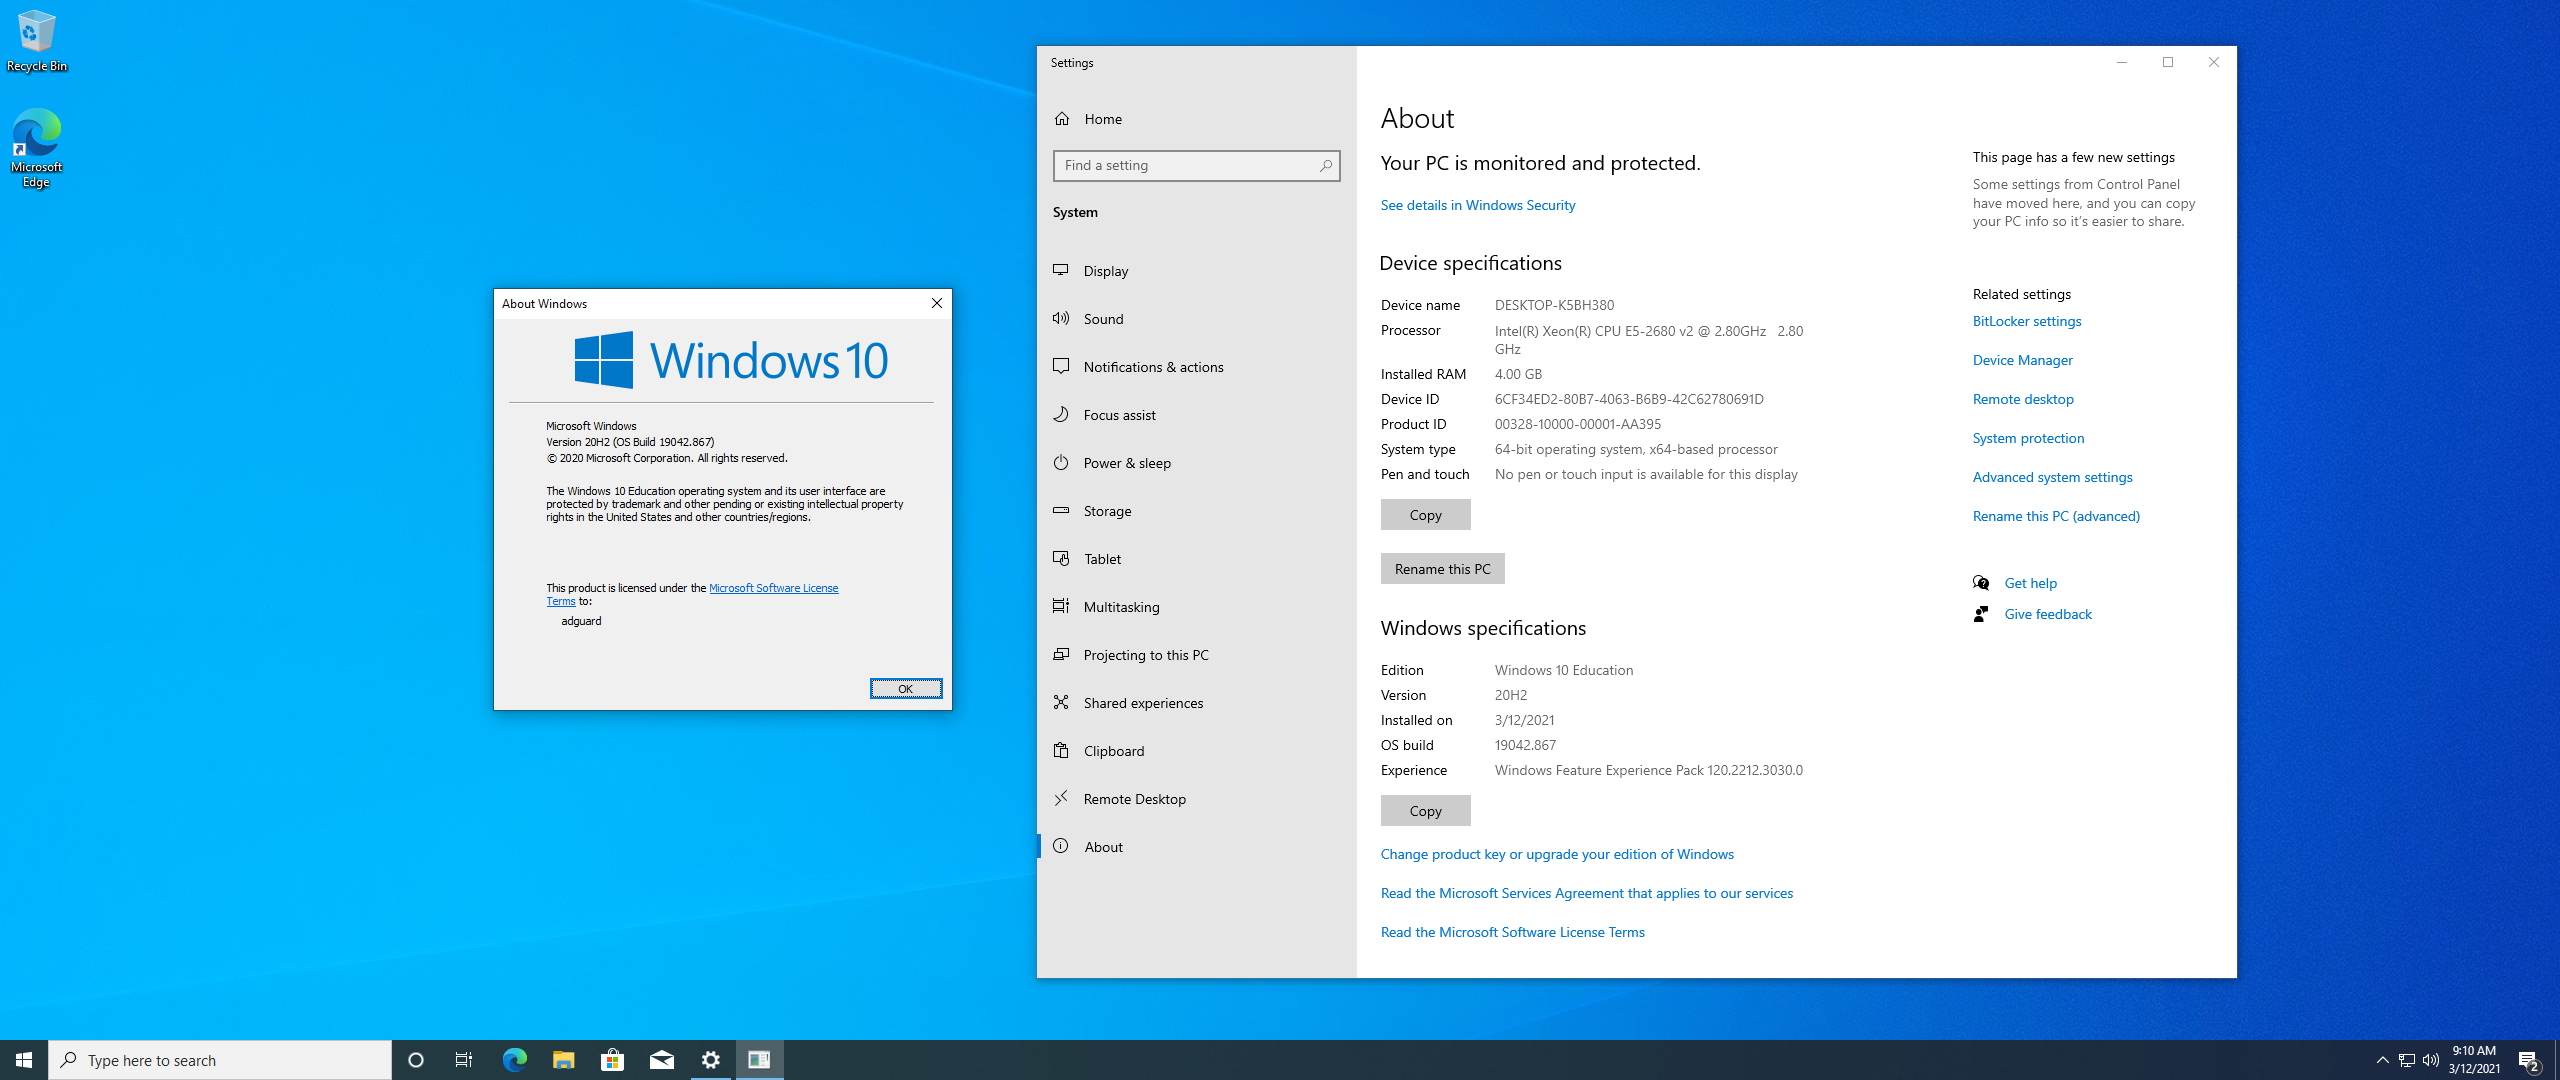Open Microsoft Store from the taskbar

[612, 1060]
